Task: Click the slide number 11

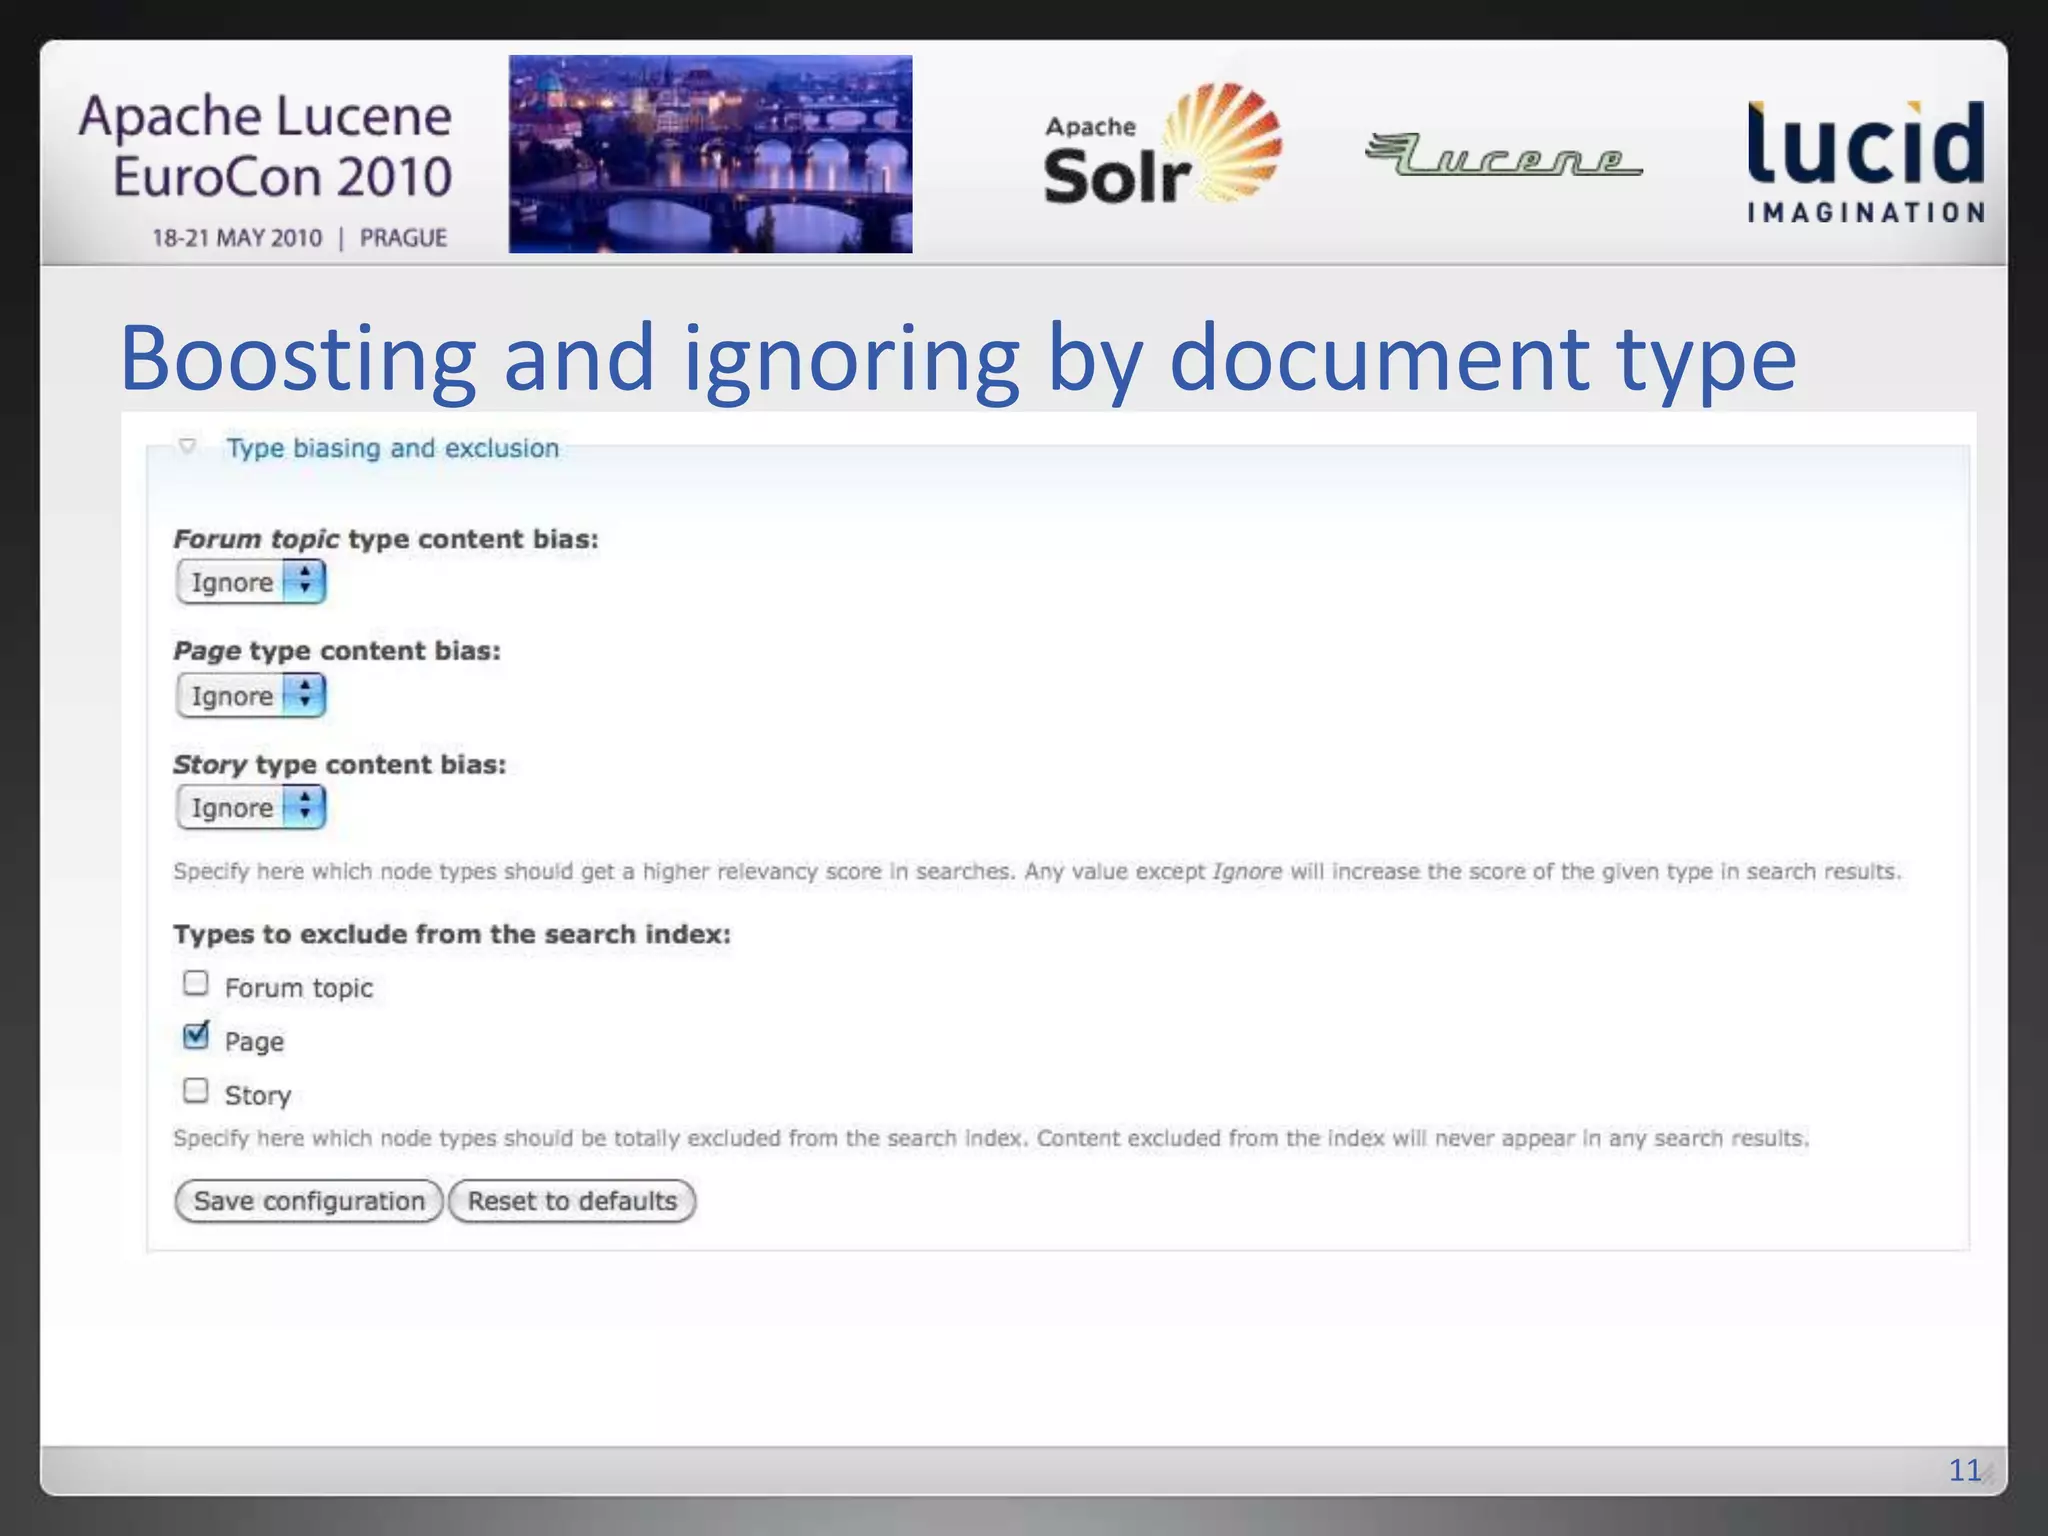Action: [1965, 1469]
